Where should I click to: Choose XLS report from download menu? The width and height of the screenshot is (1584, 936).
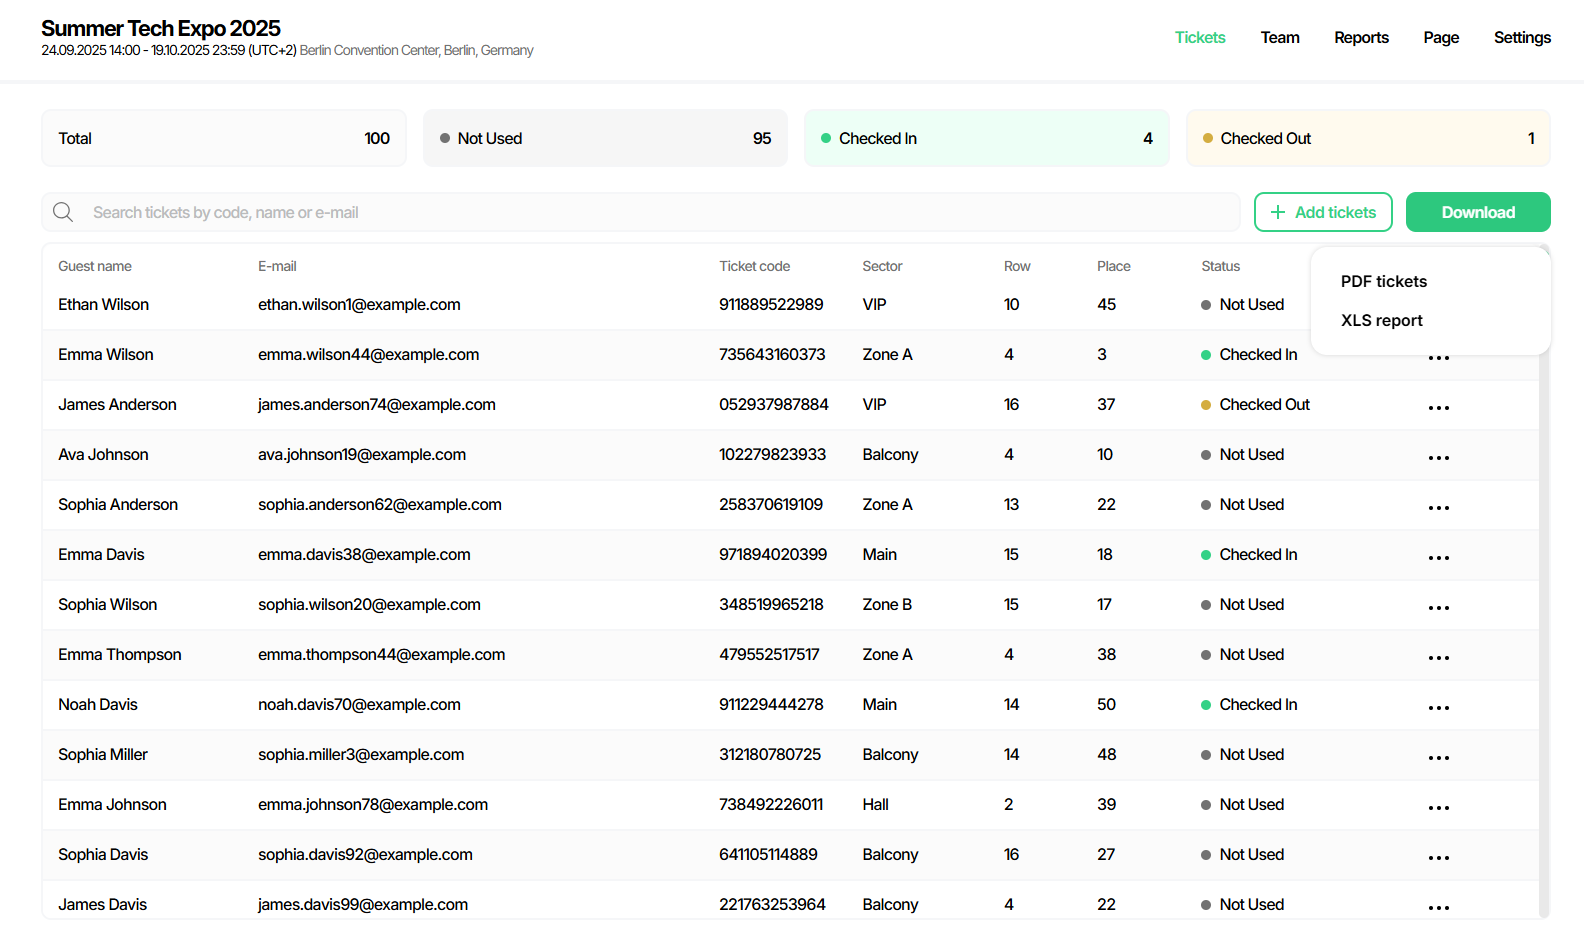pyautogui.click(x=1381, y=321)
